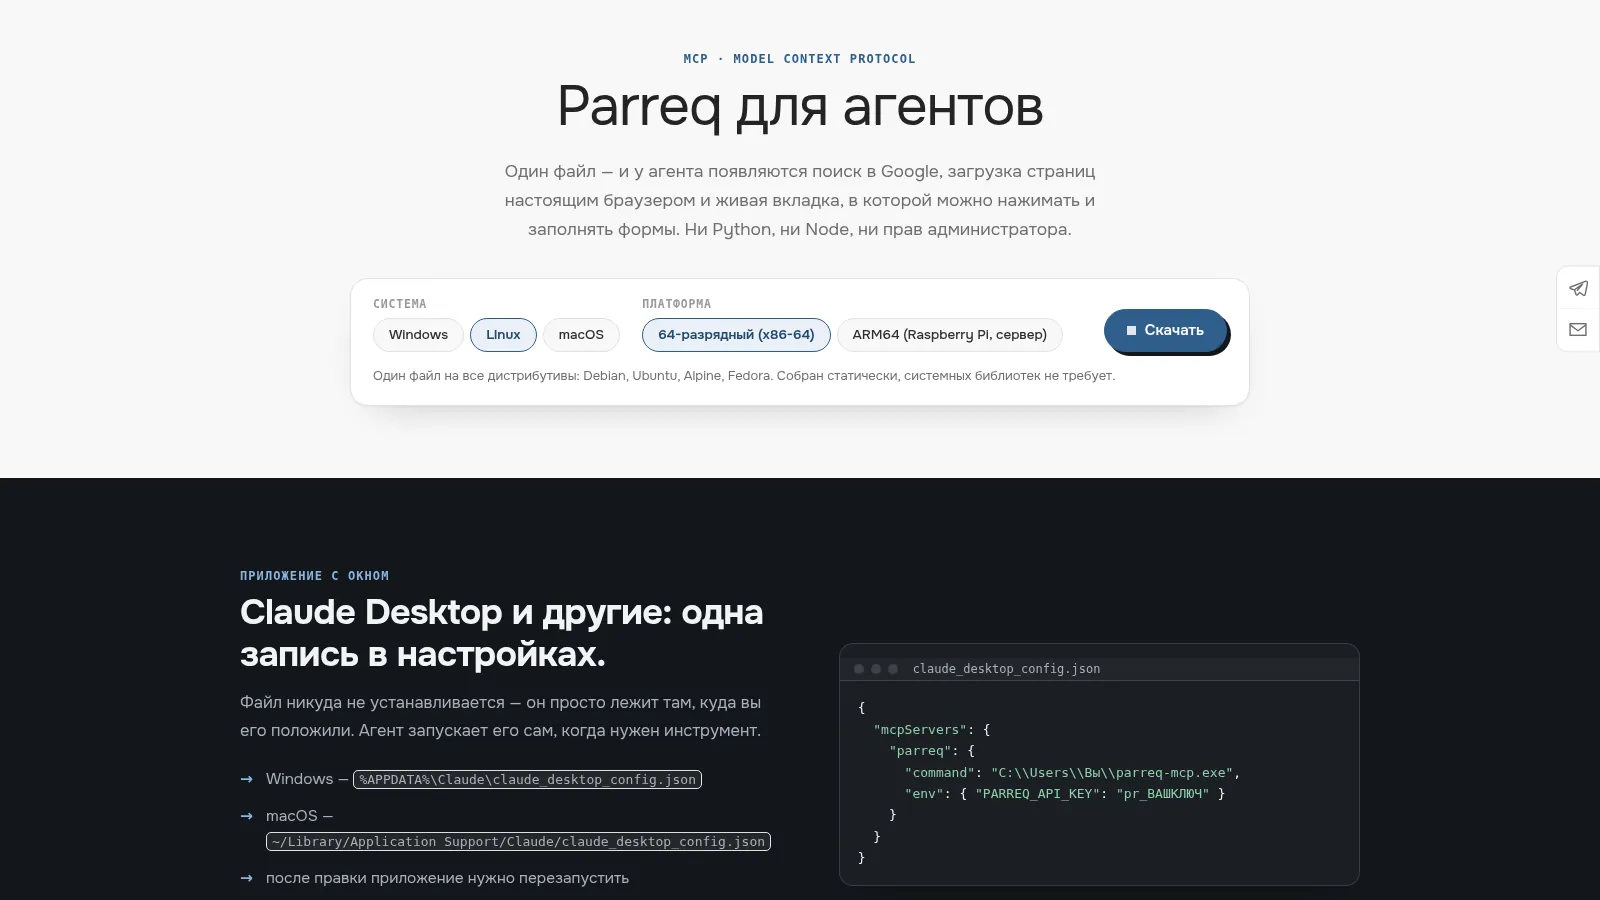The image size is (1600, 900).
Task: Click the СИСТЕМА label
Action: point(400,304)
